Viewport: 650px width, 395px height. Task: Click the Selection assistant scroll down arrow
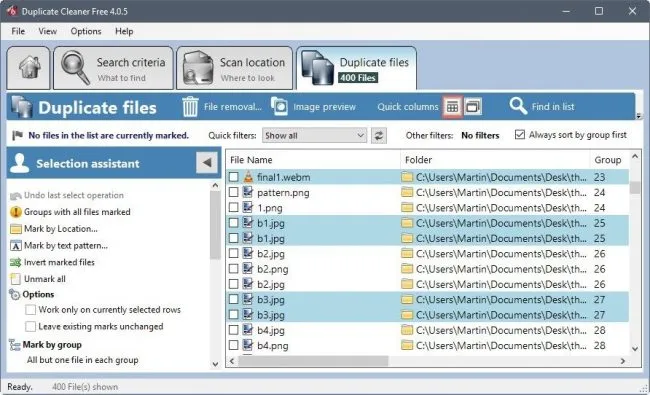pyautogui.click(x=215, y=364)
